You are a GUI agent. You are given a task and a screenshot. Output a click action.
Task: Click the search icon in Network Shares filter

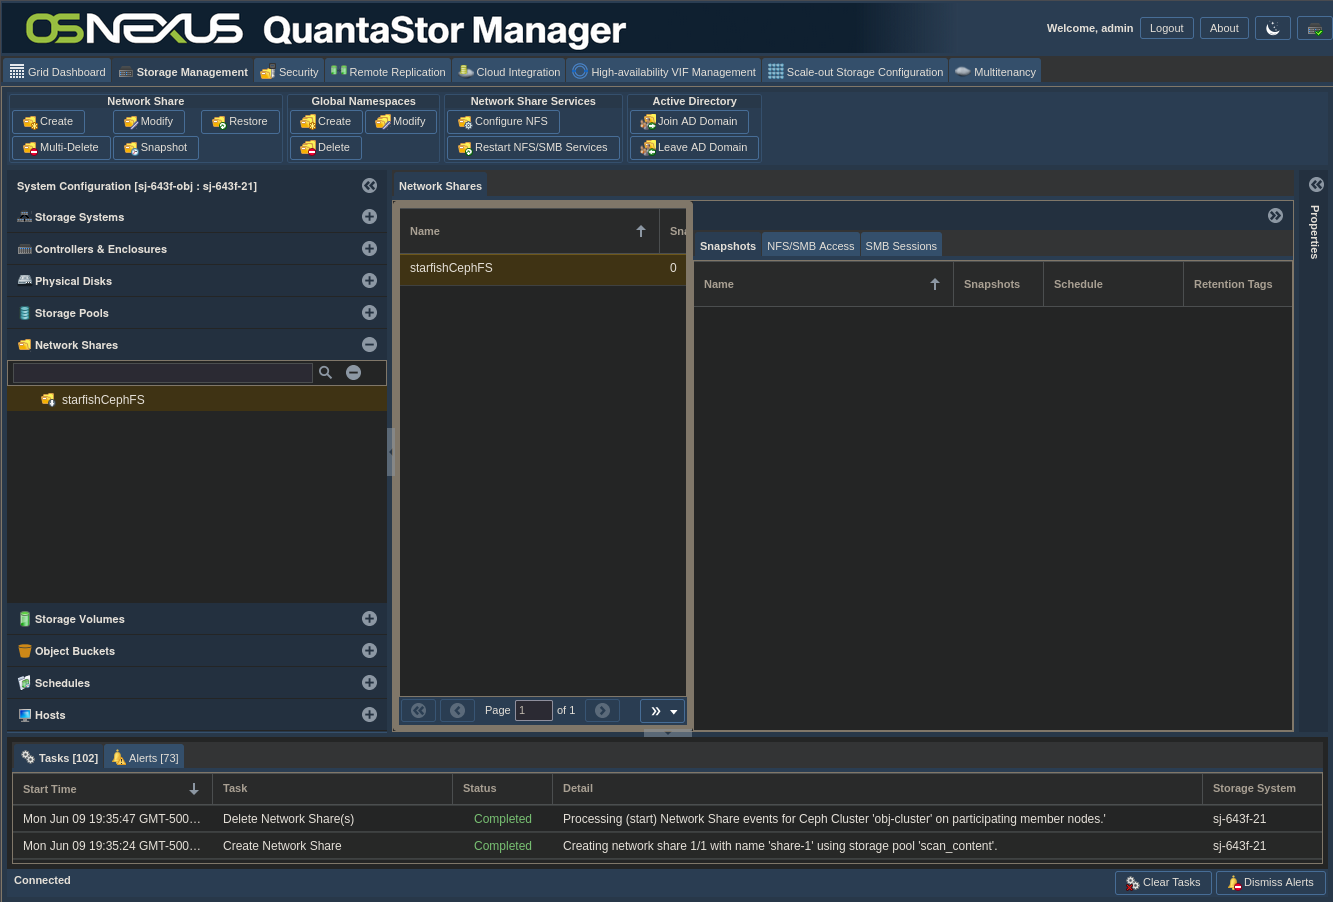[325, 372]
